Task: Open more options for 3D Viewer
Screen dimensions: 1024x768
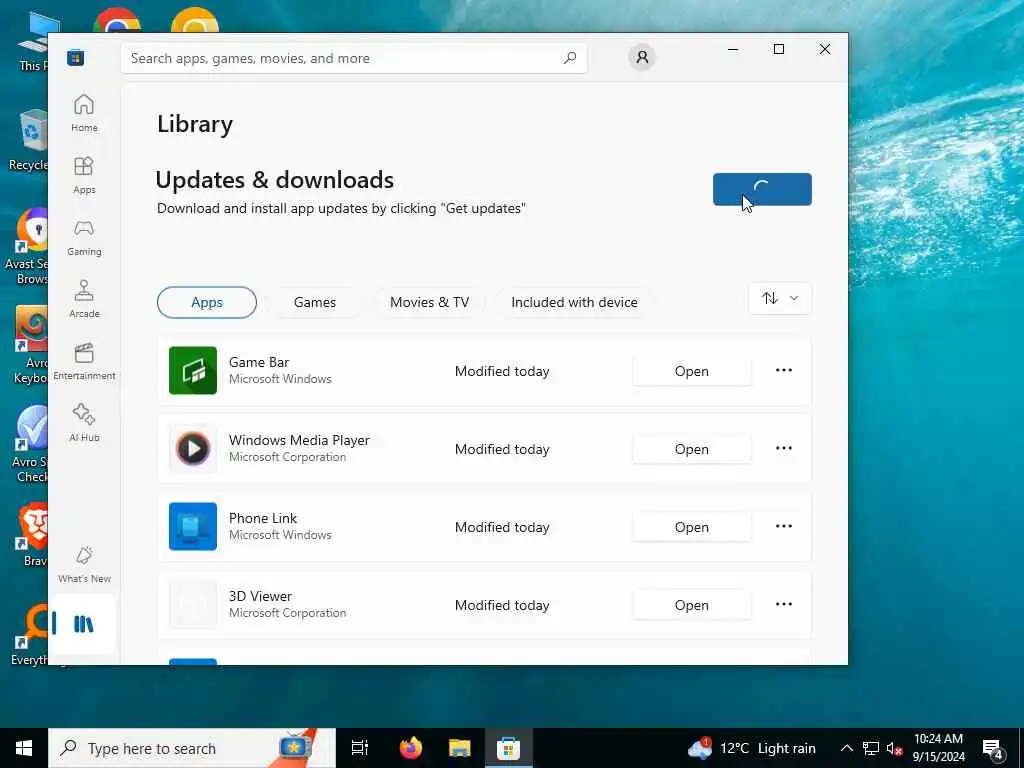Action: coord(784,605)
